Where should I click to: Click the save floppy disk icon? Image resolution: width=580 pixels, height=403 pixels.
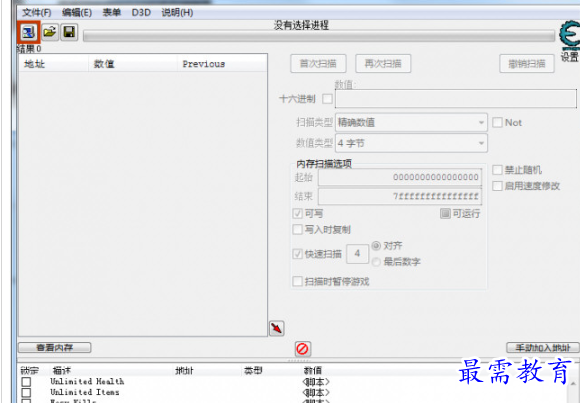(69, 32)
